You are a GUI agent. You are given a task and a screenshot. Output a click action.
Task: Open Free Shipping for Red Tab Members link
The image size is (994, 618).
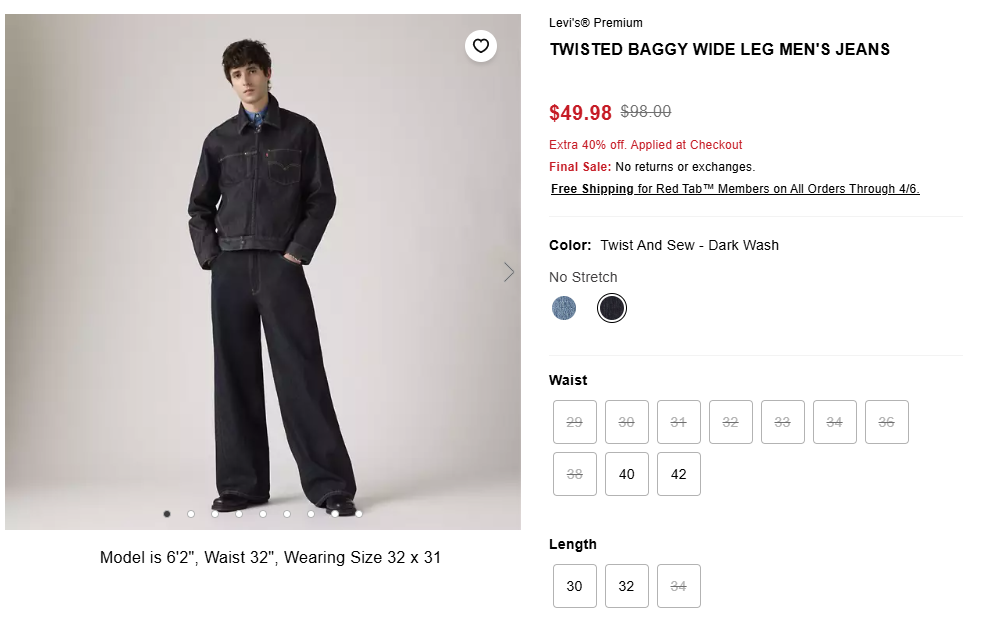(735, 189)
